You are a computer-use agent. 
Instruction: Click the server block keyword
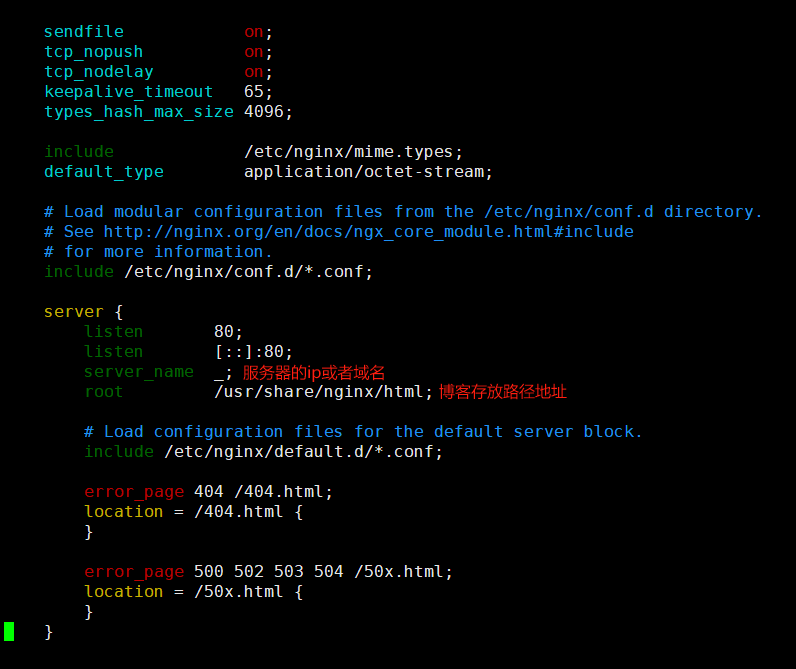73,311
